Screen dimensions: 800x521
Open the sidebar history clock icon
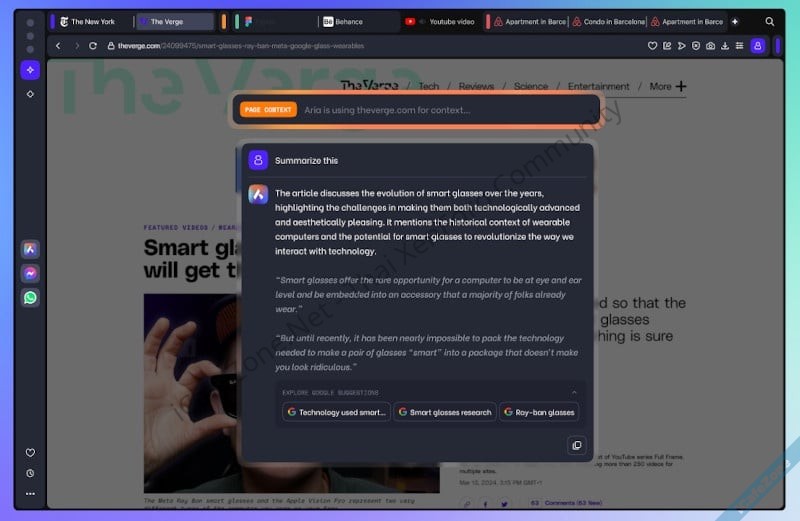pyautogui.click(x=30, y=473)
